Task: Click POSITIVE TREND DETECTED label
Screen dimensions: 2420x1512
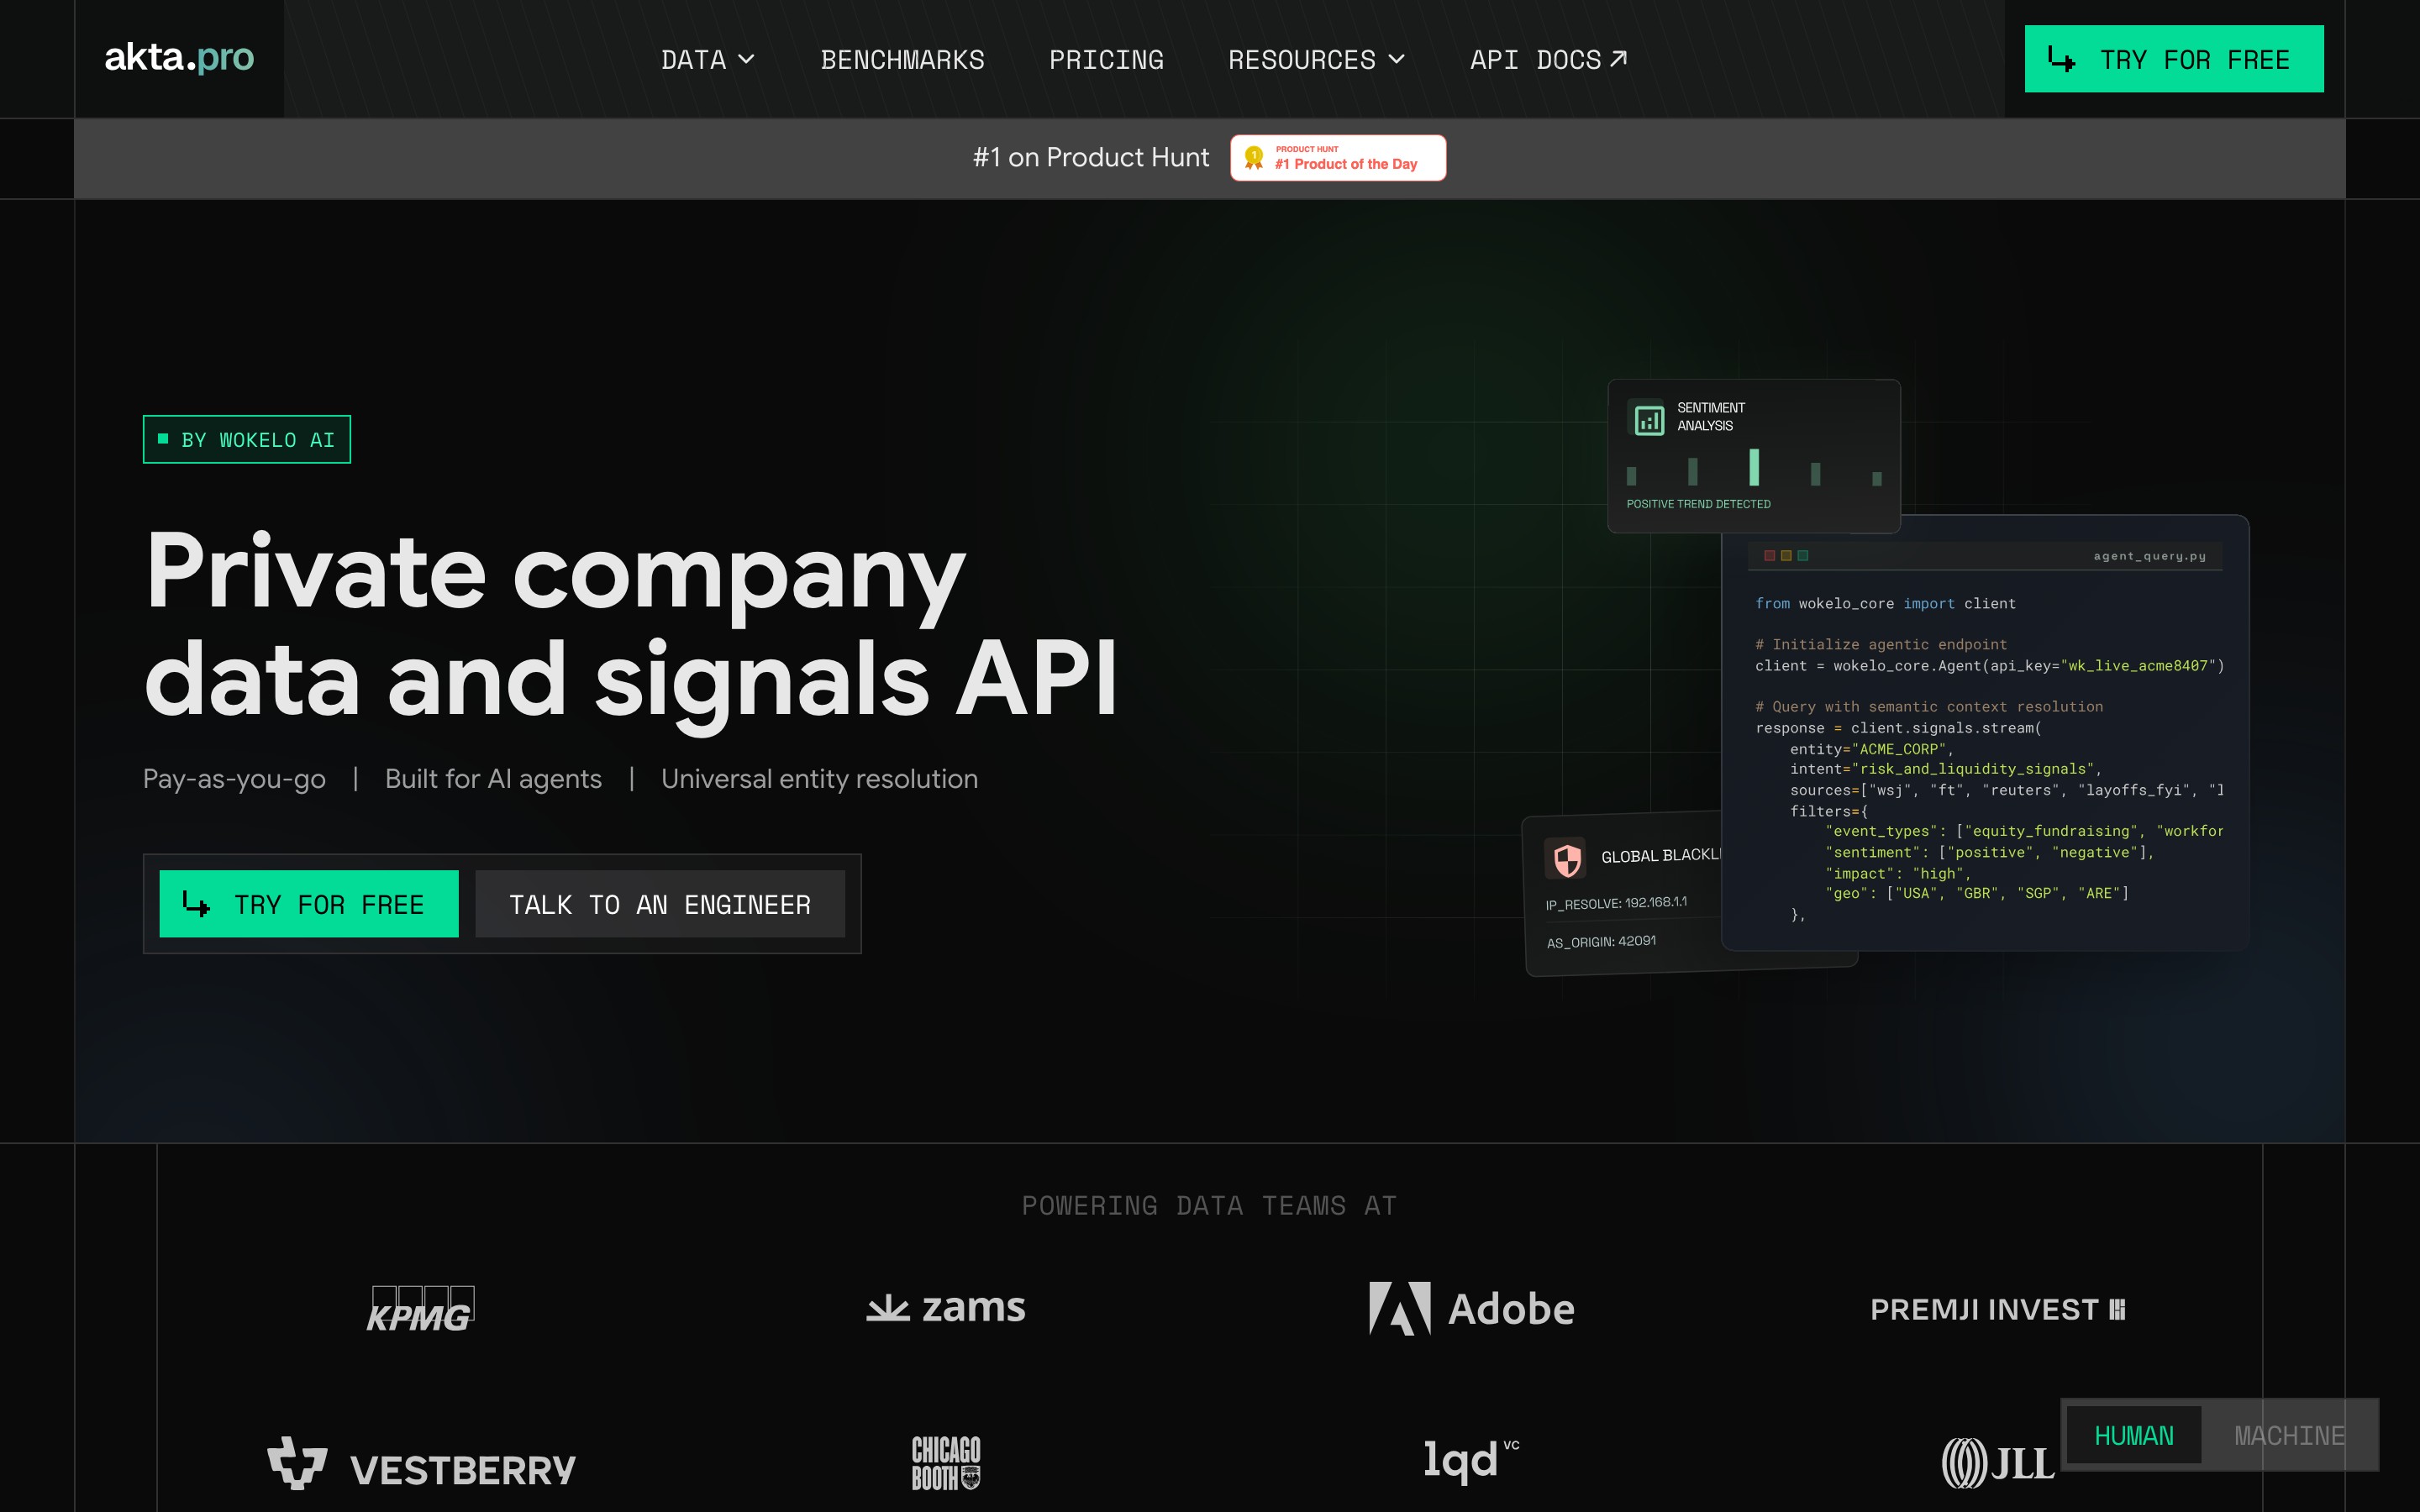Action: [x=1698, y=504]
